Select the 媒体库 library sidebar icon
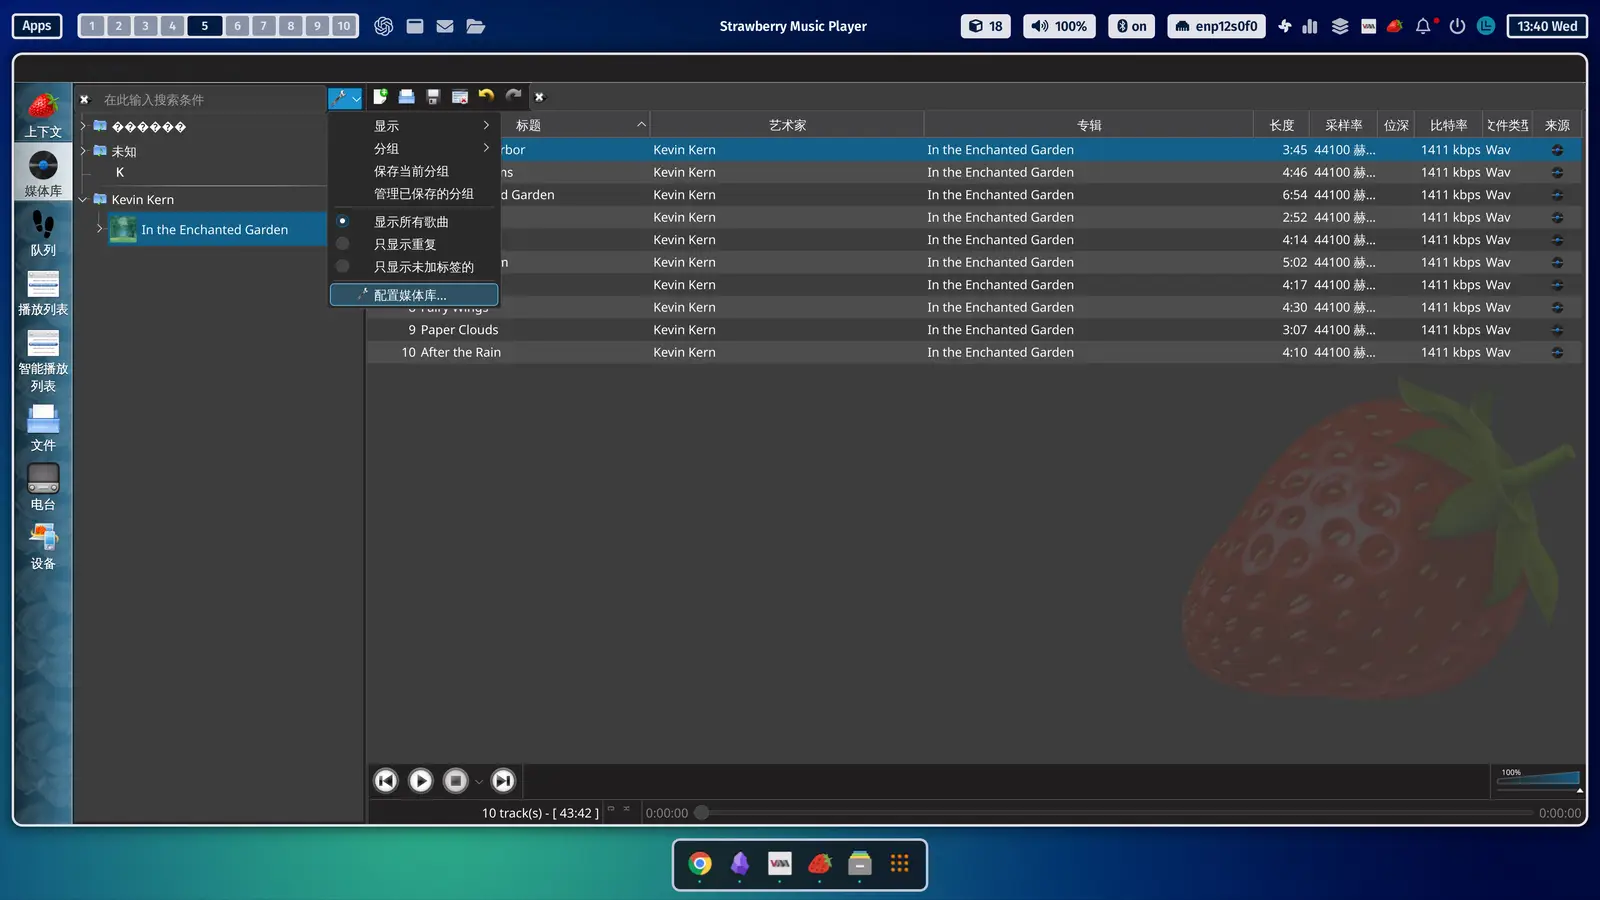This screenshot has width=1600, height=900. [x=43, y=173]
